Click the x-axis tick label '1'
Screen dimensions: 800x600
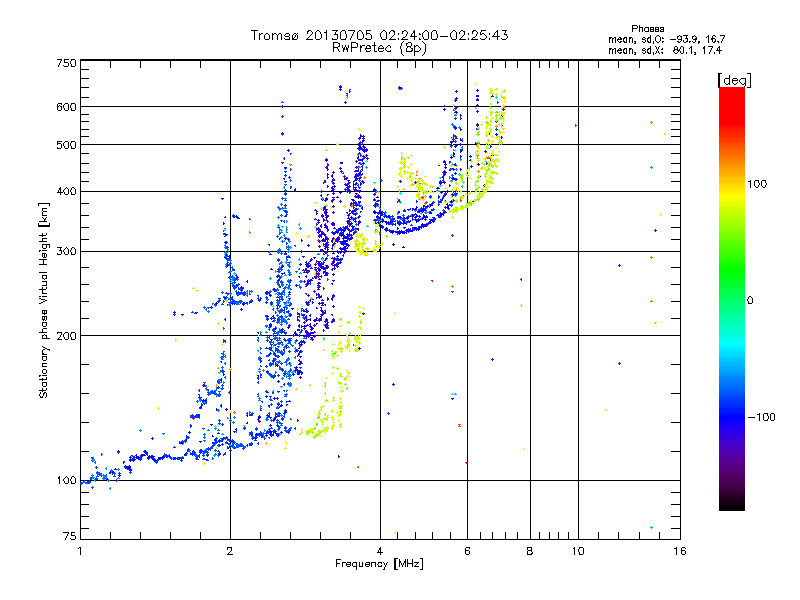point(80,551)
